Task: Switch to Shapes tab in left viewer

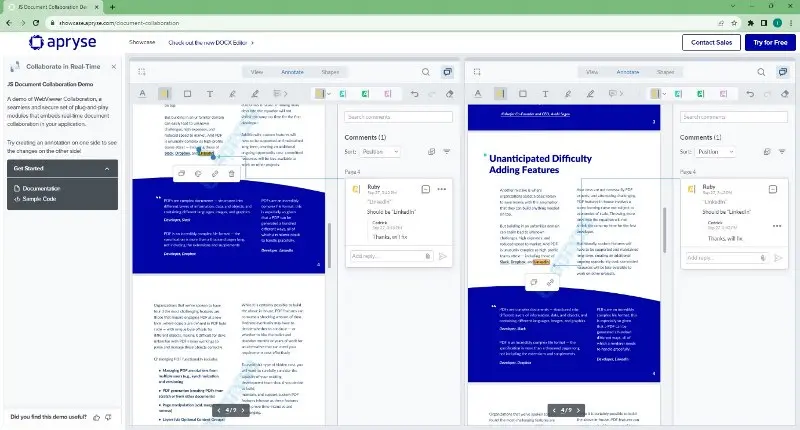Action: (x=330, y=72)
